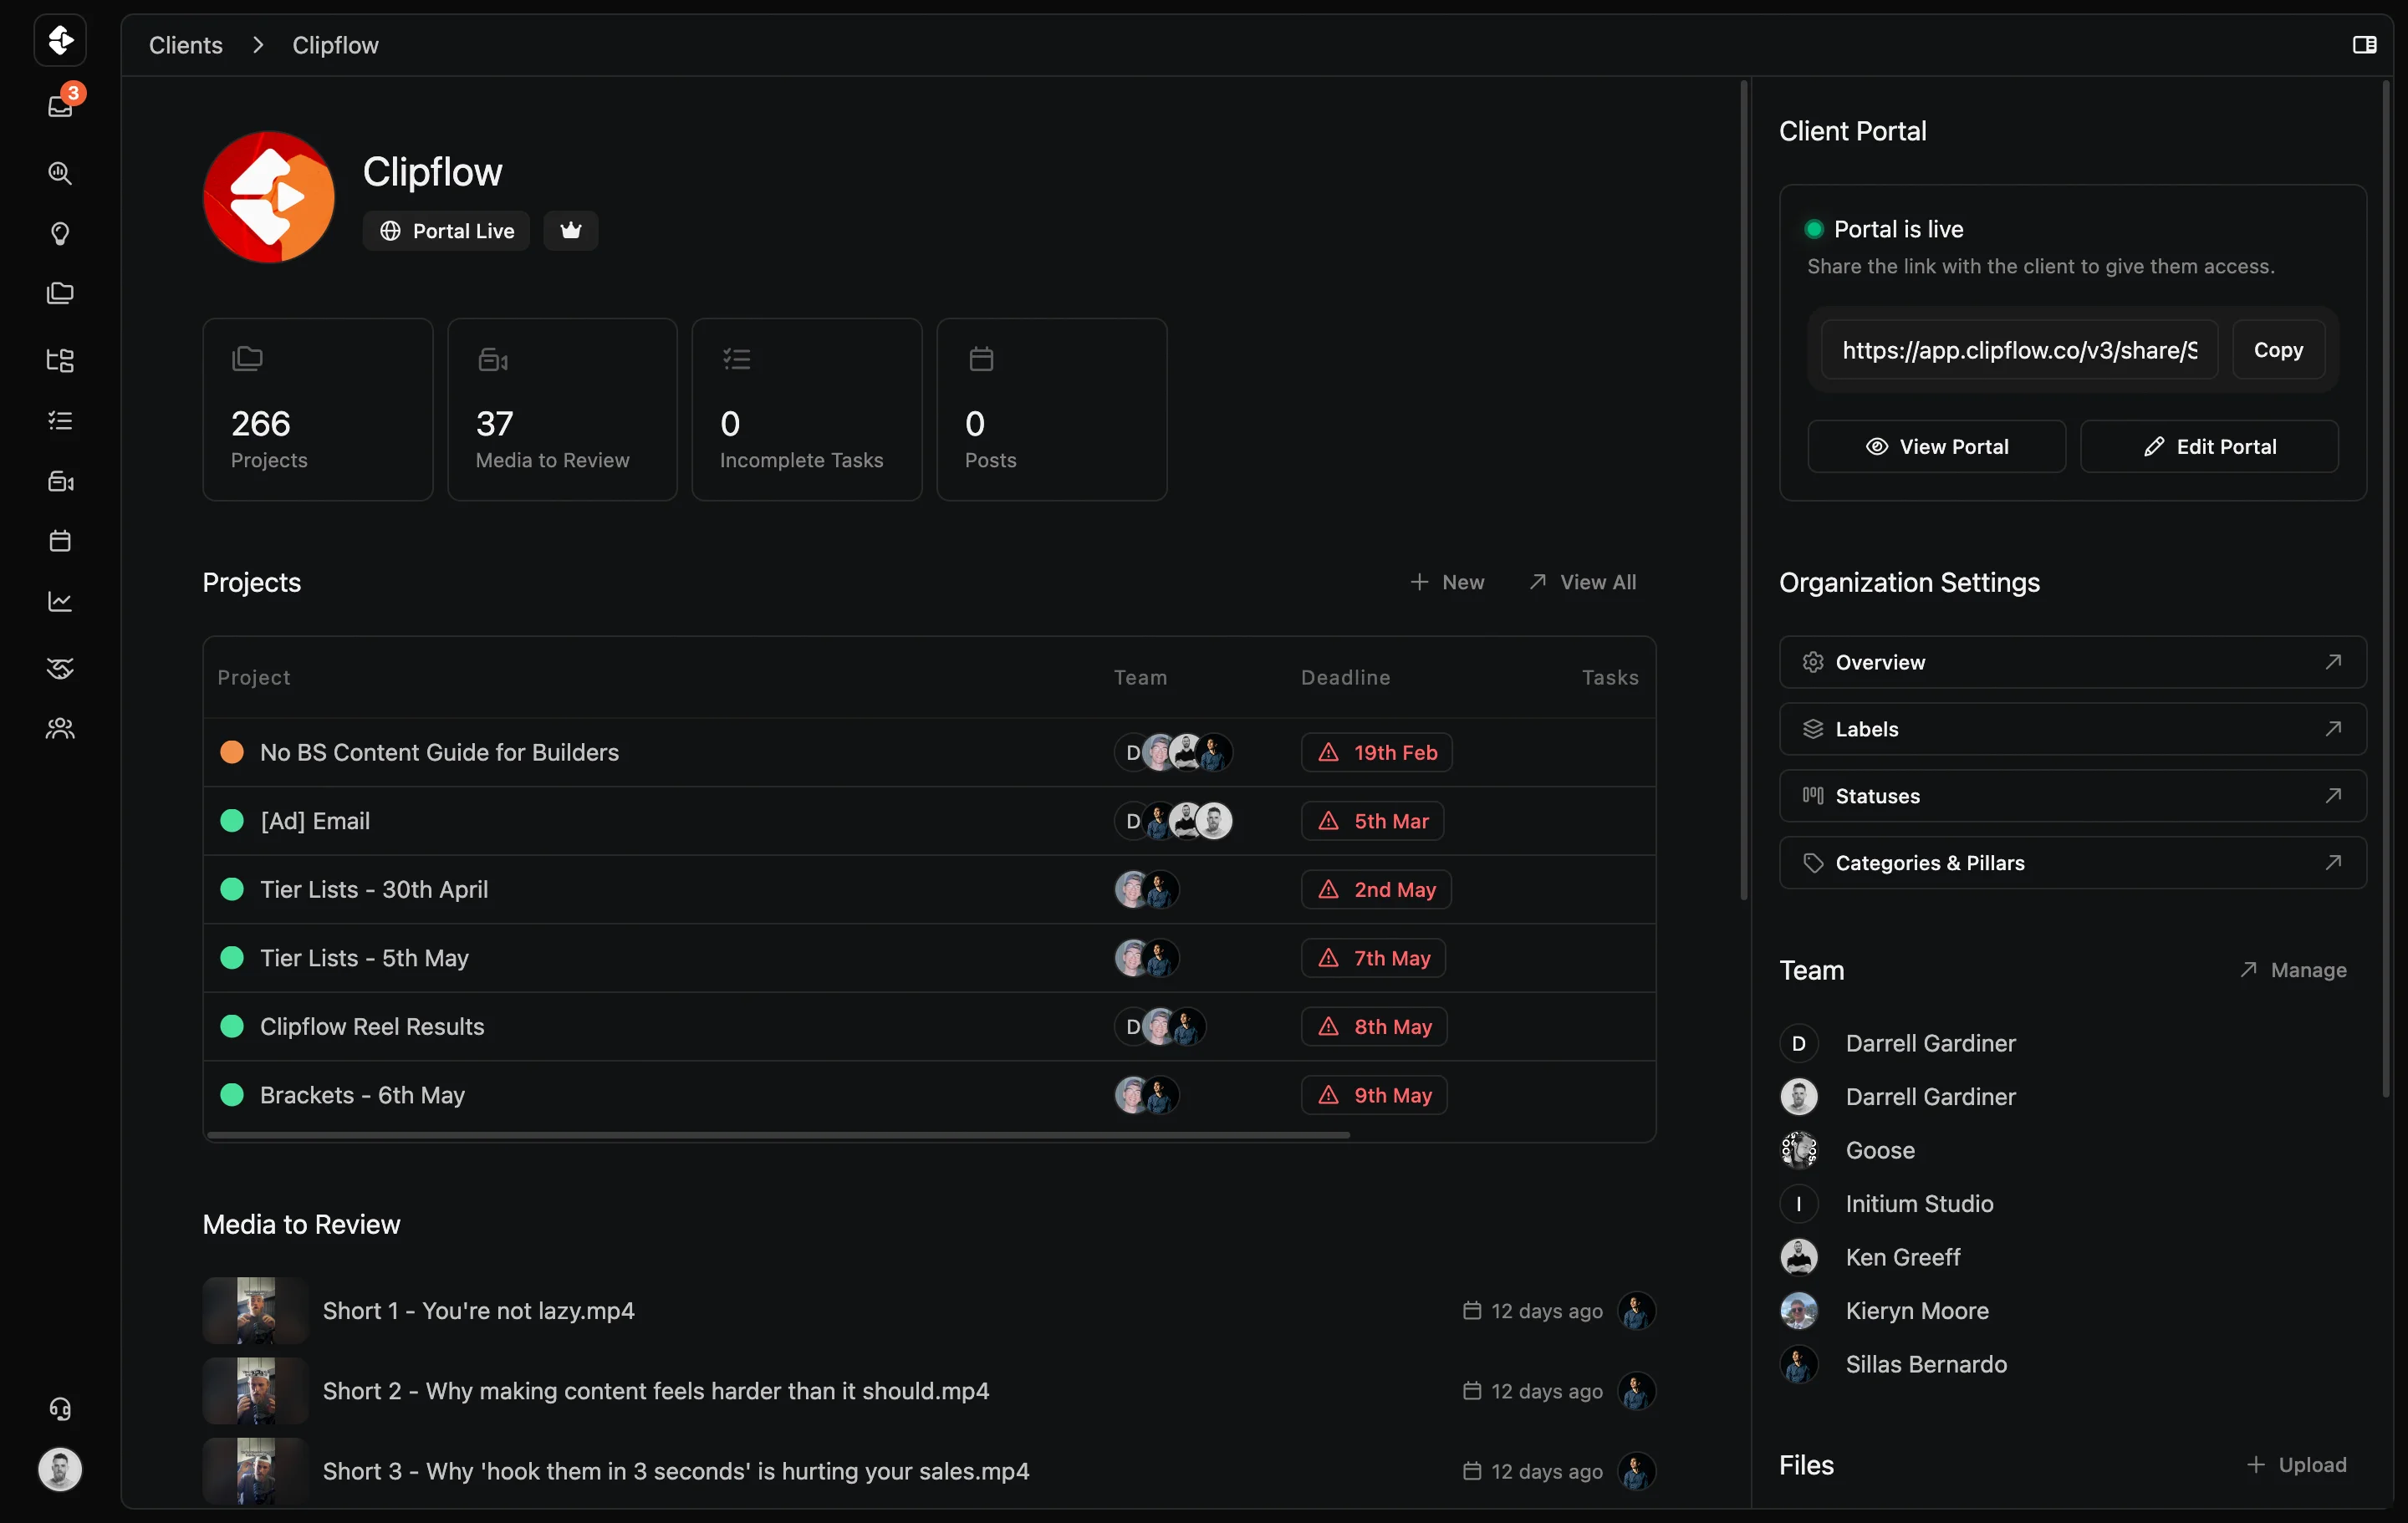Open the 0 Posts stat card
2408x1523 pixels.
[x=1051, y=409]
